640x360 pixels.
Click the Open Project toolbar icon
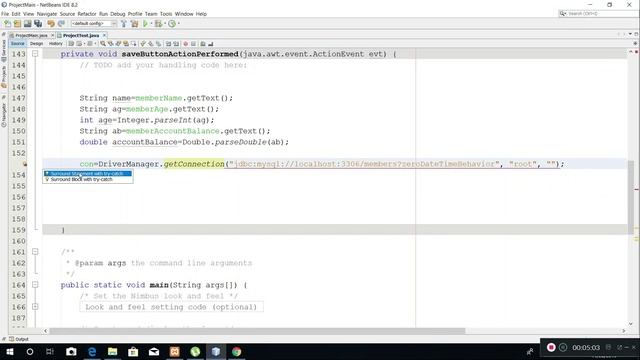[27, 24]
